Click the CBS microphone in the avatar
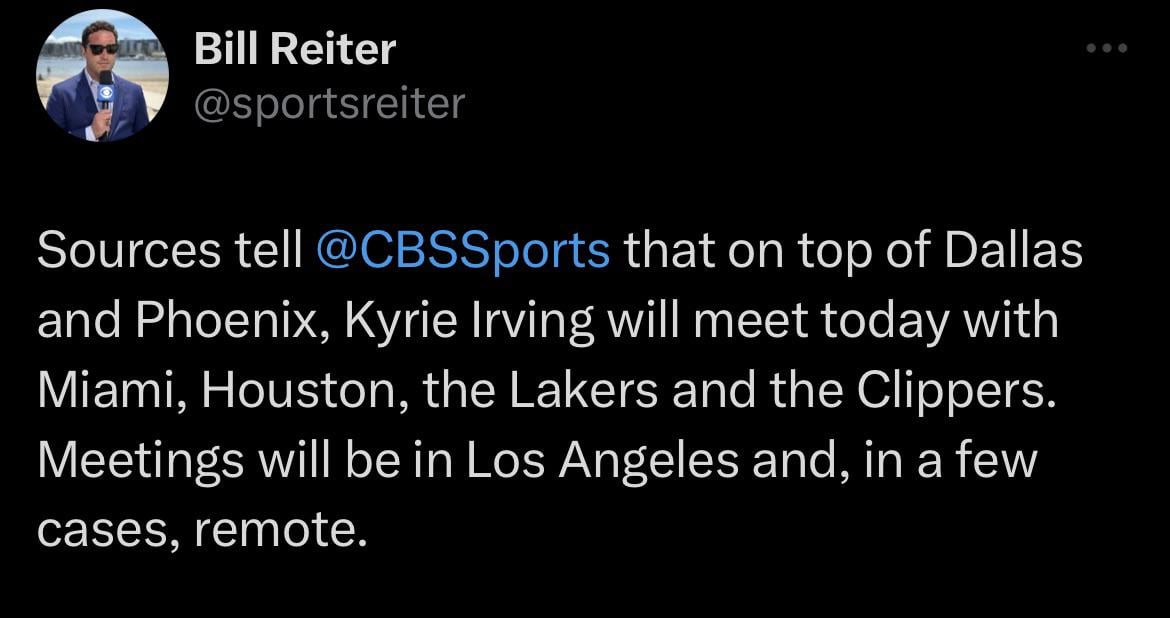Screen dimensions: 1170x618 click(105, 98)
